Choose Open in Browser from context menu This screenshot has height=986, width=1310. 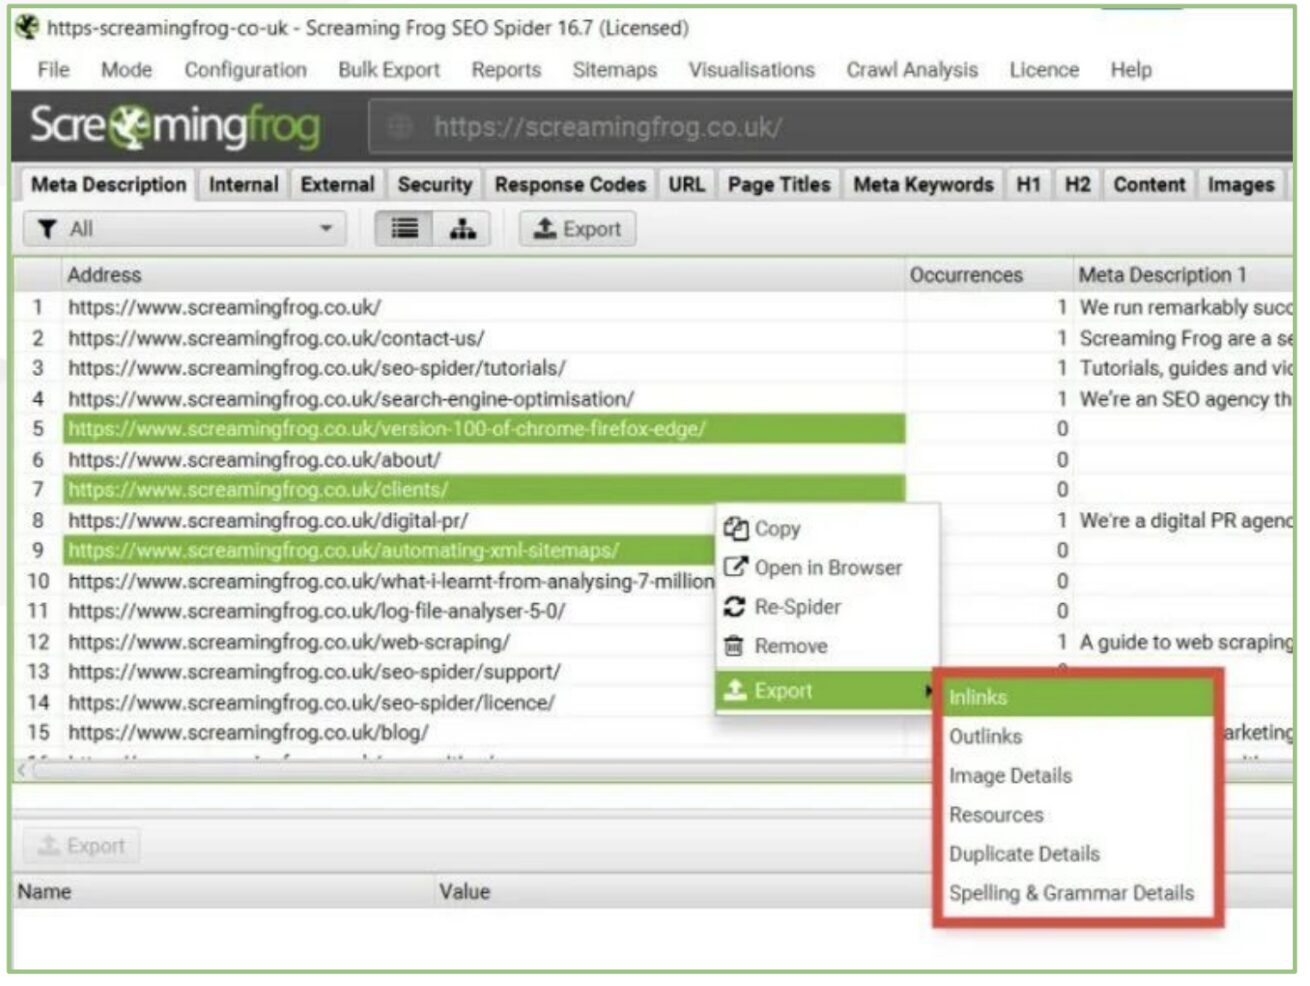coord(828,567)
